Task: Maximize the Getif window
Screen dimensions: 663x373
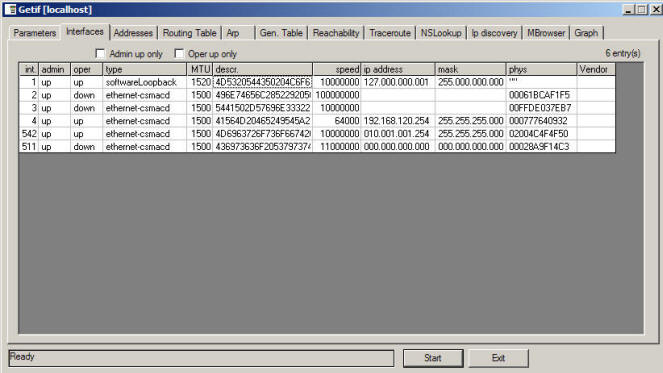Action: tap(641, 9)
